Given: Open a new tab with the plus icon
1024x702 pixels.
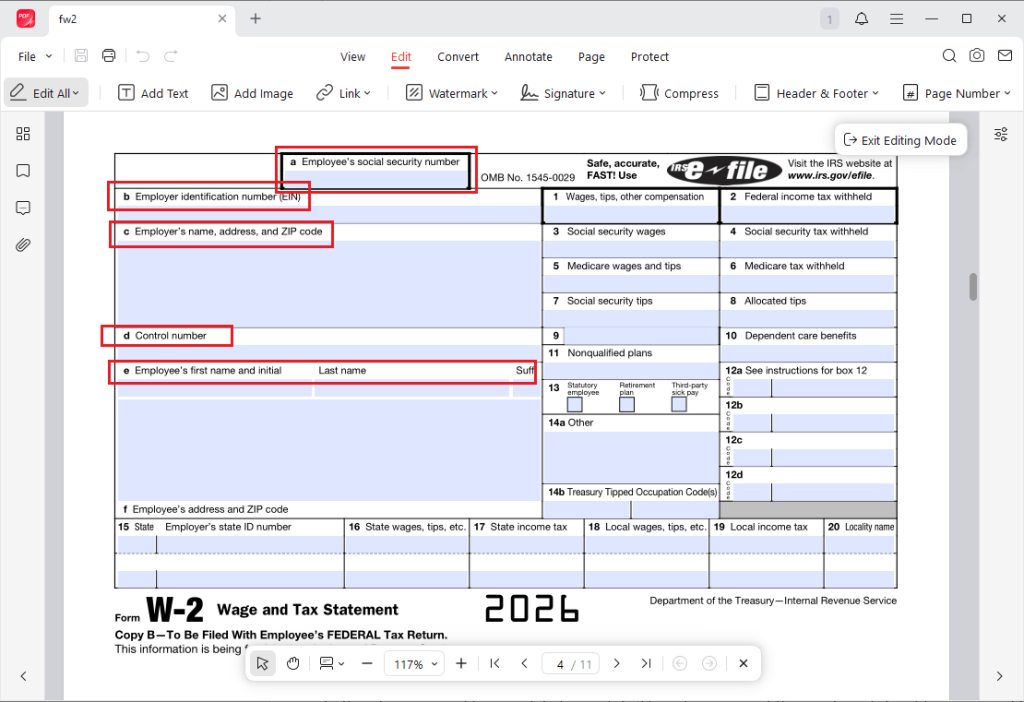Looking at the screenshot, I should (255, 19).
